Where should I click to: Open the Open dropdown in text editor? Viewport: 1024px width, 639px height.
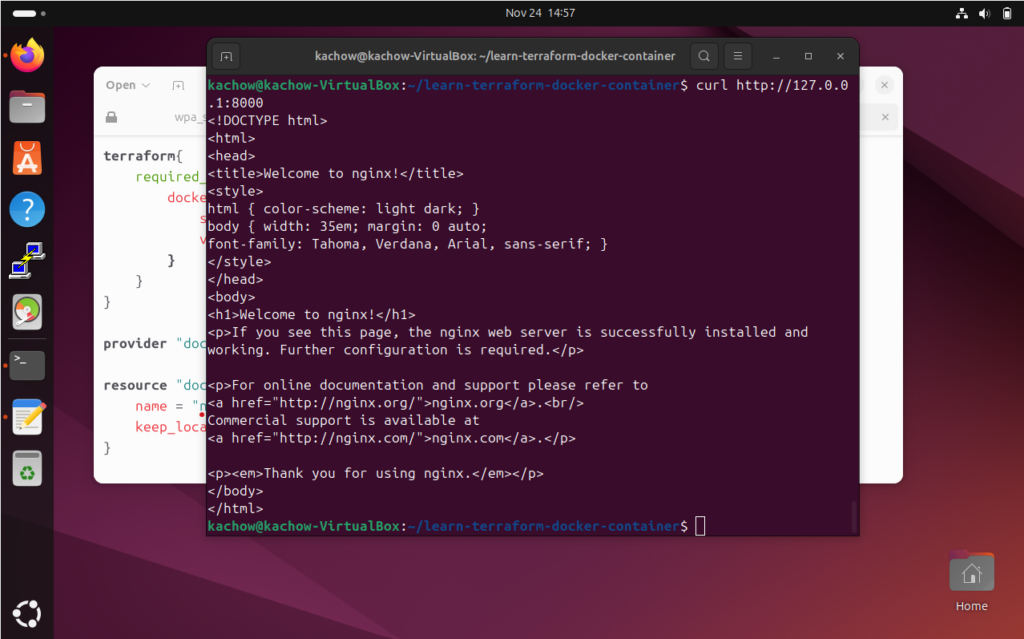(128, 85)
